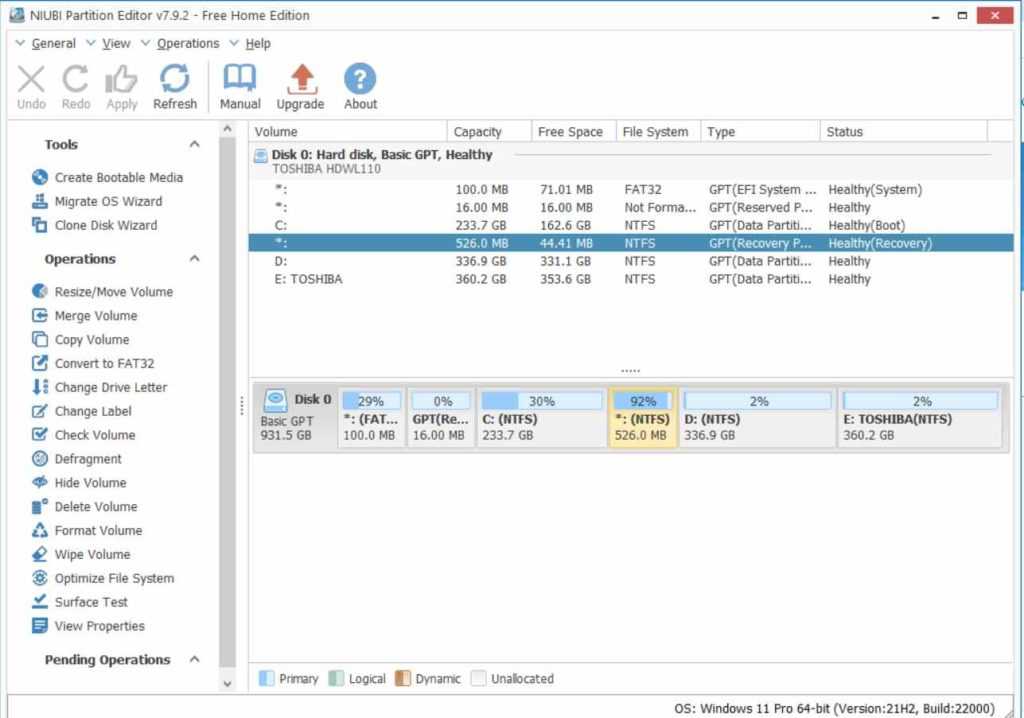Select C: (NTFS) 30% partition block
Screen dimensions: 1024x718
pos(541,417)
